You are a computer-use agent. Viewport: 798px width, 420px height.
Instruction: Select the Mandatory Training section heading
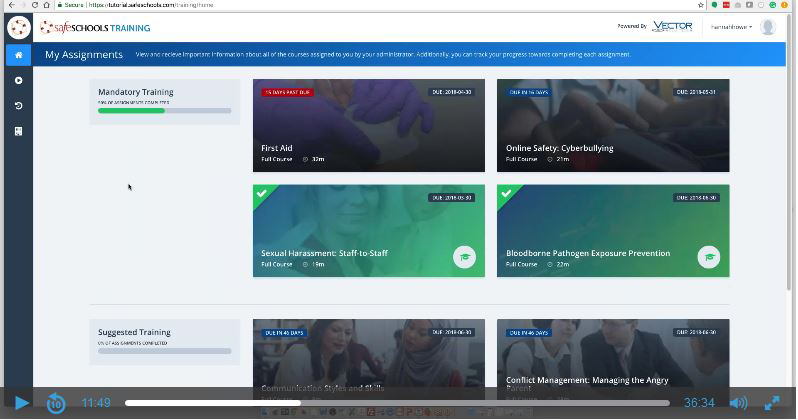pyautogui.click(x=135, y=92)
